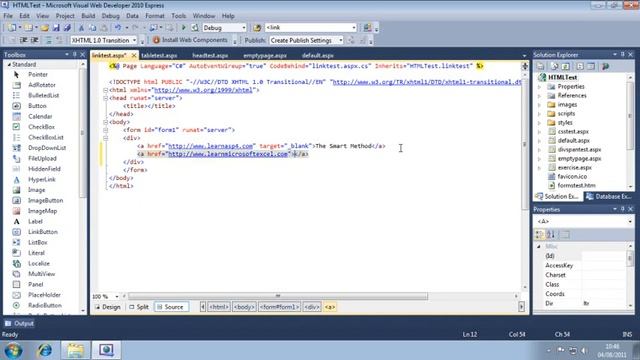Viewport: 640px width, 360px height.
Task: Open the Create Publish Settings dropdown
Action: coord(340,40)
